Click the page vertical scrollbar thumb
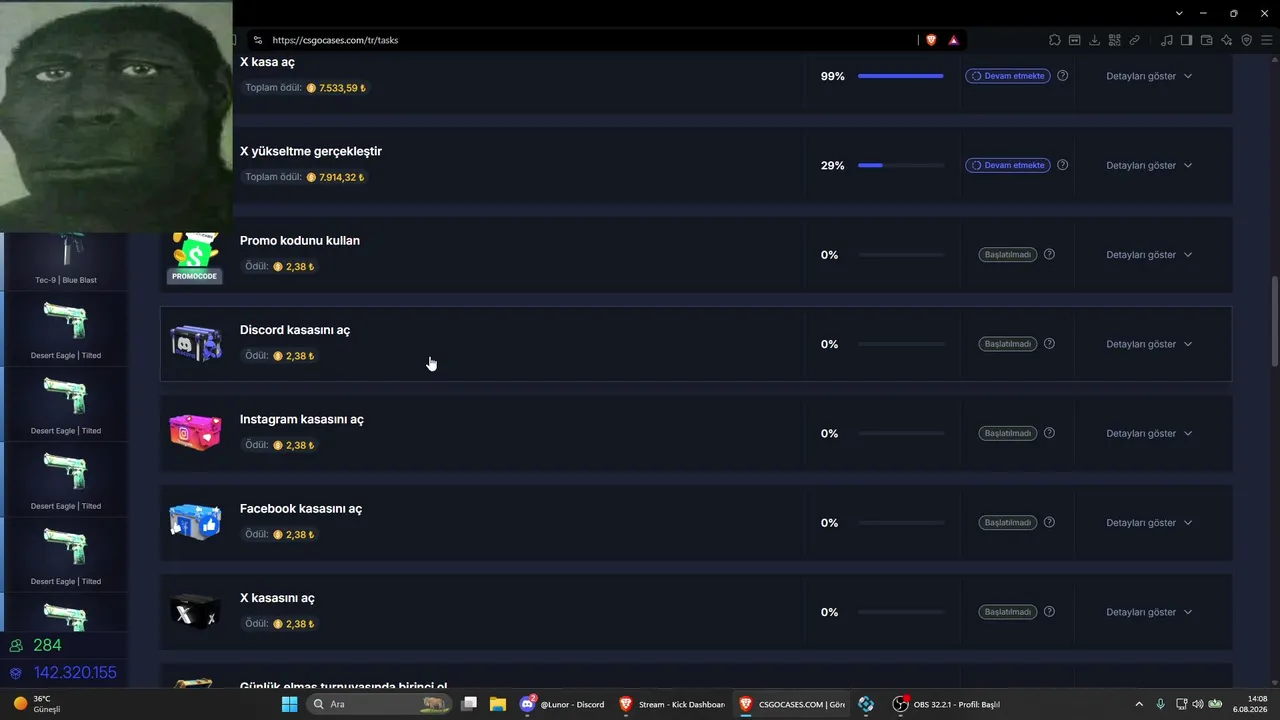 tap(1274, 322)
